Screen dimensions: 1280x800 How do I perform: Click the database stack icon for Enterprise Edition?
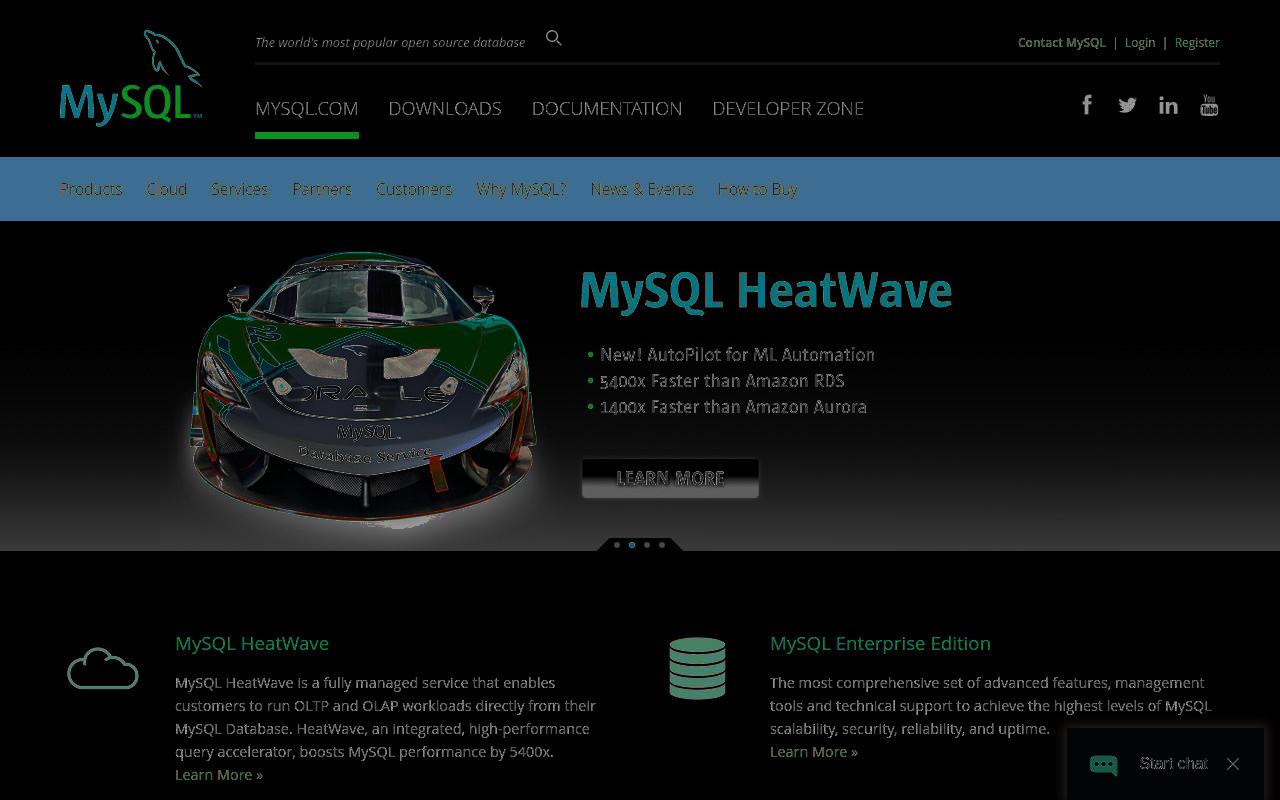point(697,668)
